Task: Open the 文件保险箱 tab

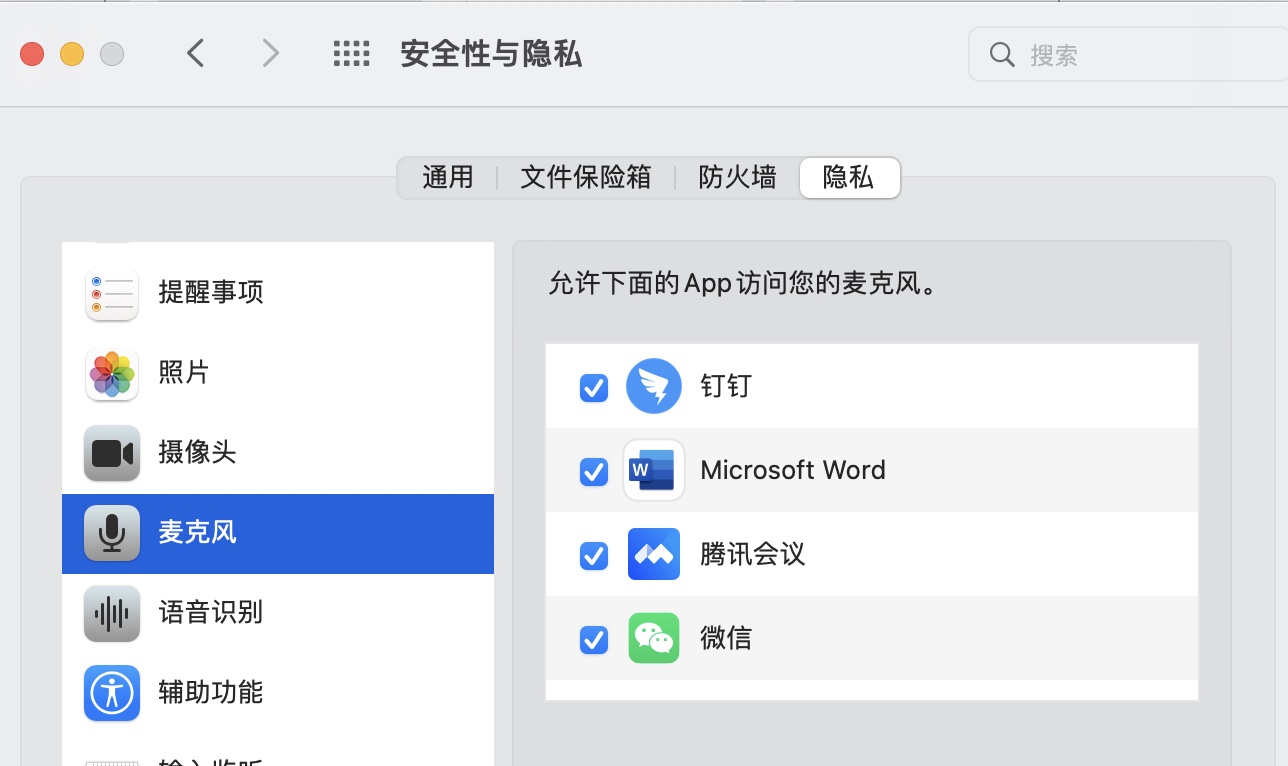Action: click(586, 178)
